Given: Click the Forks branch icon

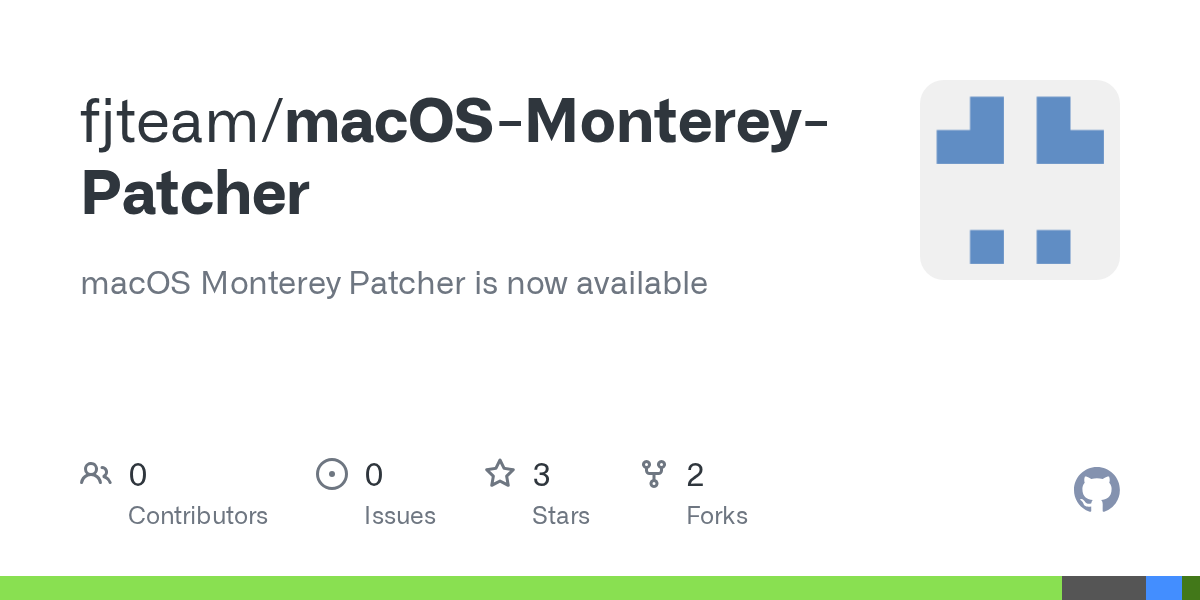Looking at the screenshot, I should pyautogui.click(x=654, y=474).
